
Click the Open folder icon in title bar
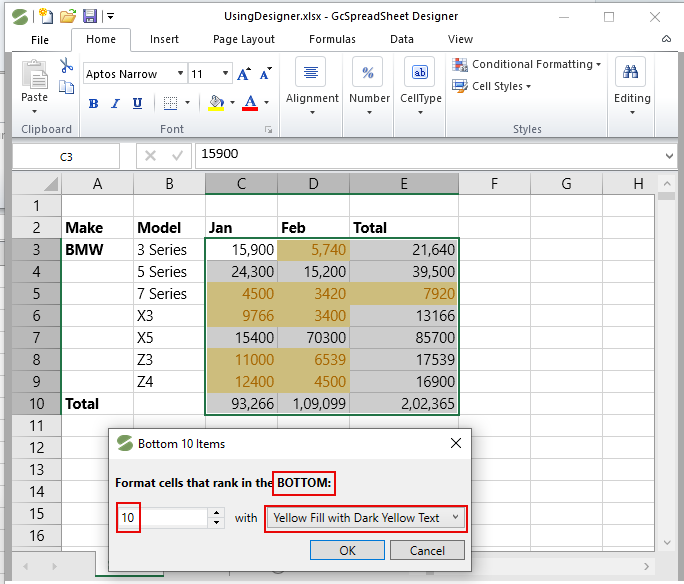pos(68,16)
